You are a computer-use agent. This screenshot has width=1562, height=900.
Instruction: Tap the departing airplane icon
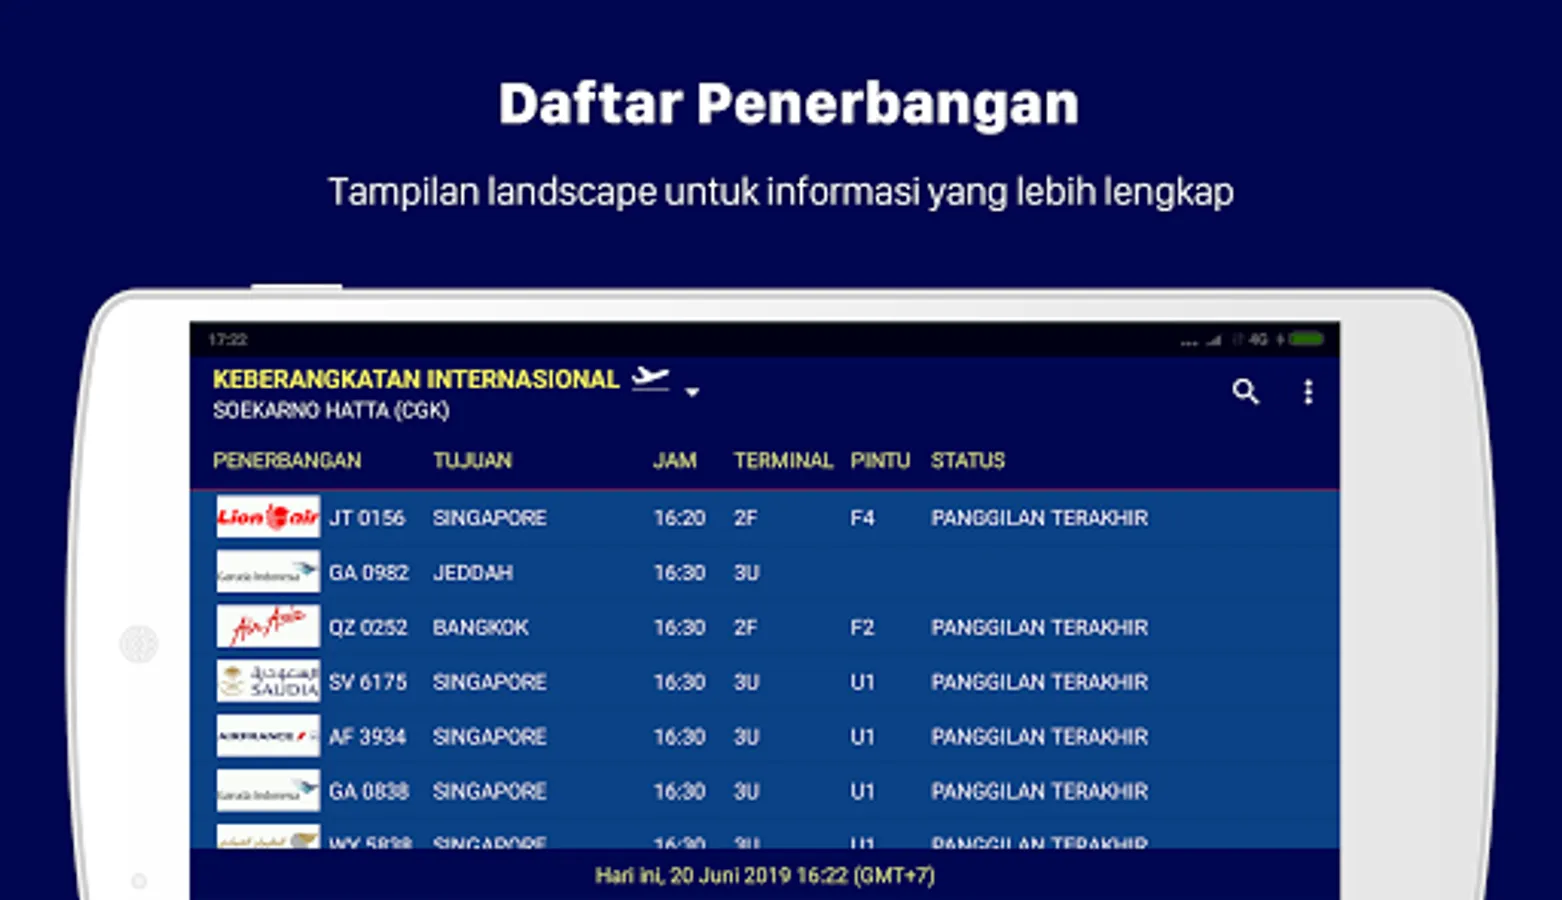pyautogui.click(x=651, y=378)
